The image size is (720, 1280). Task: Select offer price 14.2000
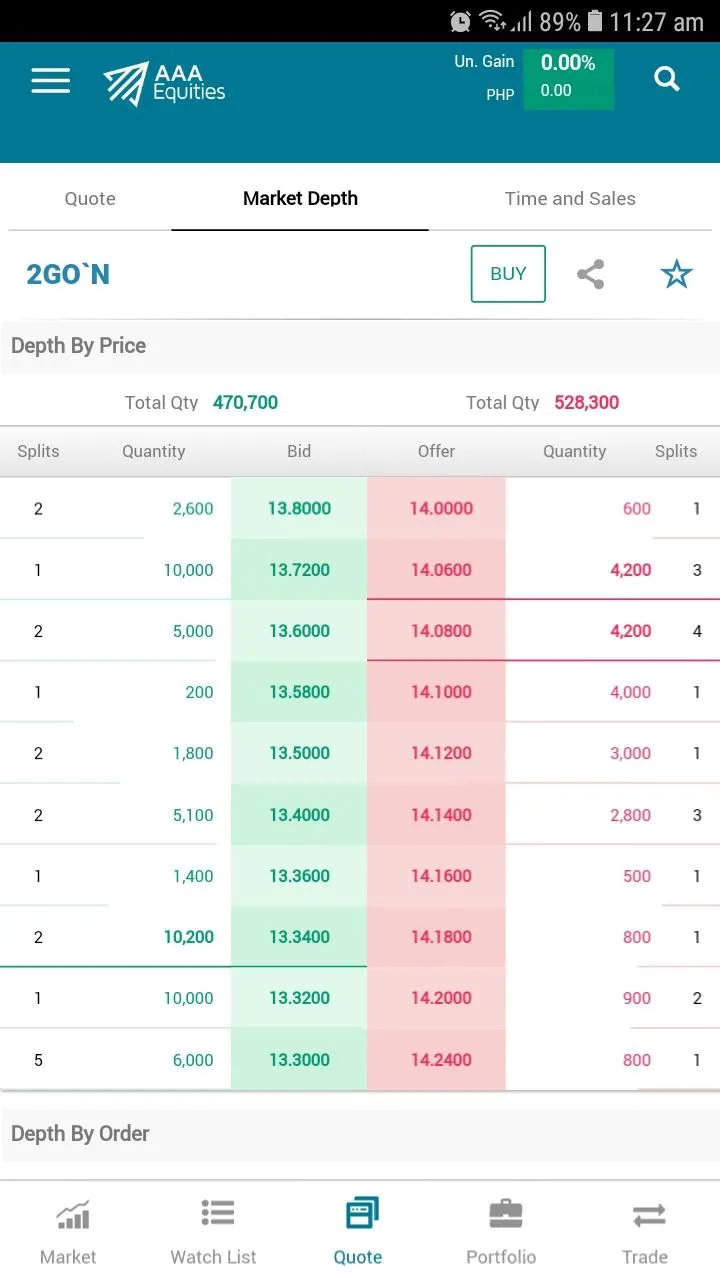pos(437,998)
